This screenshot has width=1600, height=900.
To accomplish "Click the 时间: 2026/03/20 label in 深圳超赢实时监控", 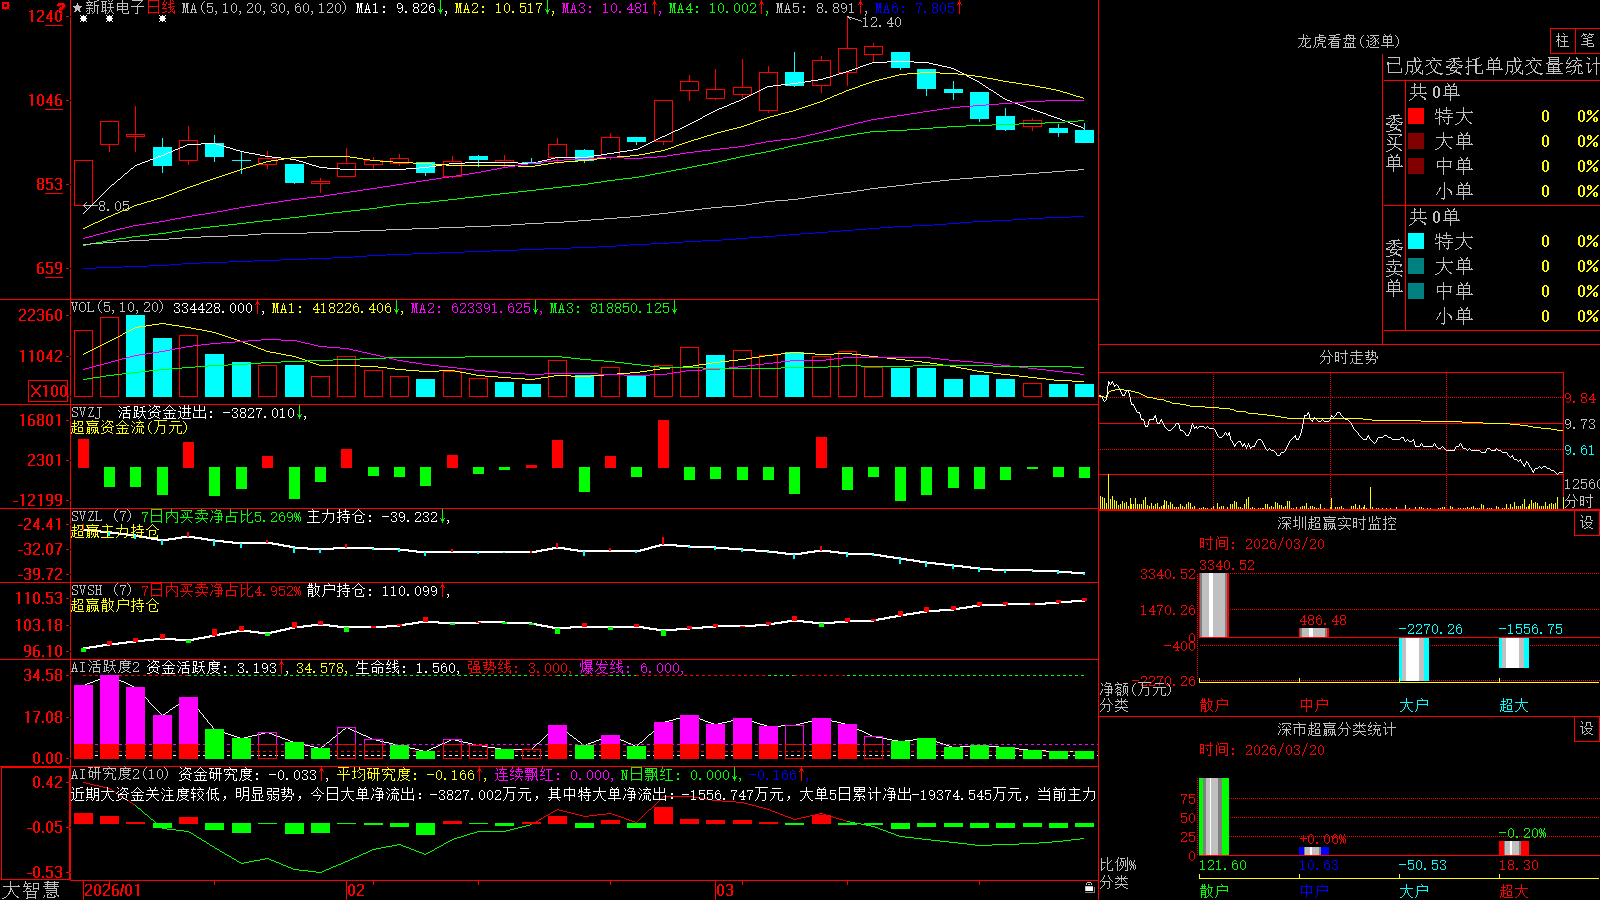I will pos(1262,544).
